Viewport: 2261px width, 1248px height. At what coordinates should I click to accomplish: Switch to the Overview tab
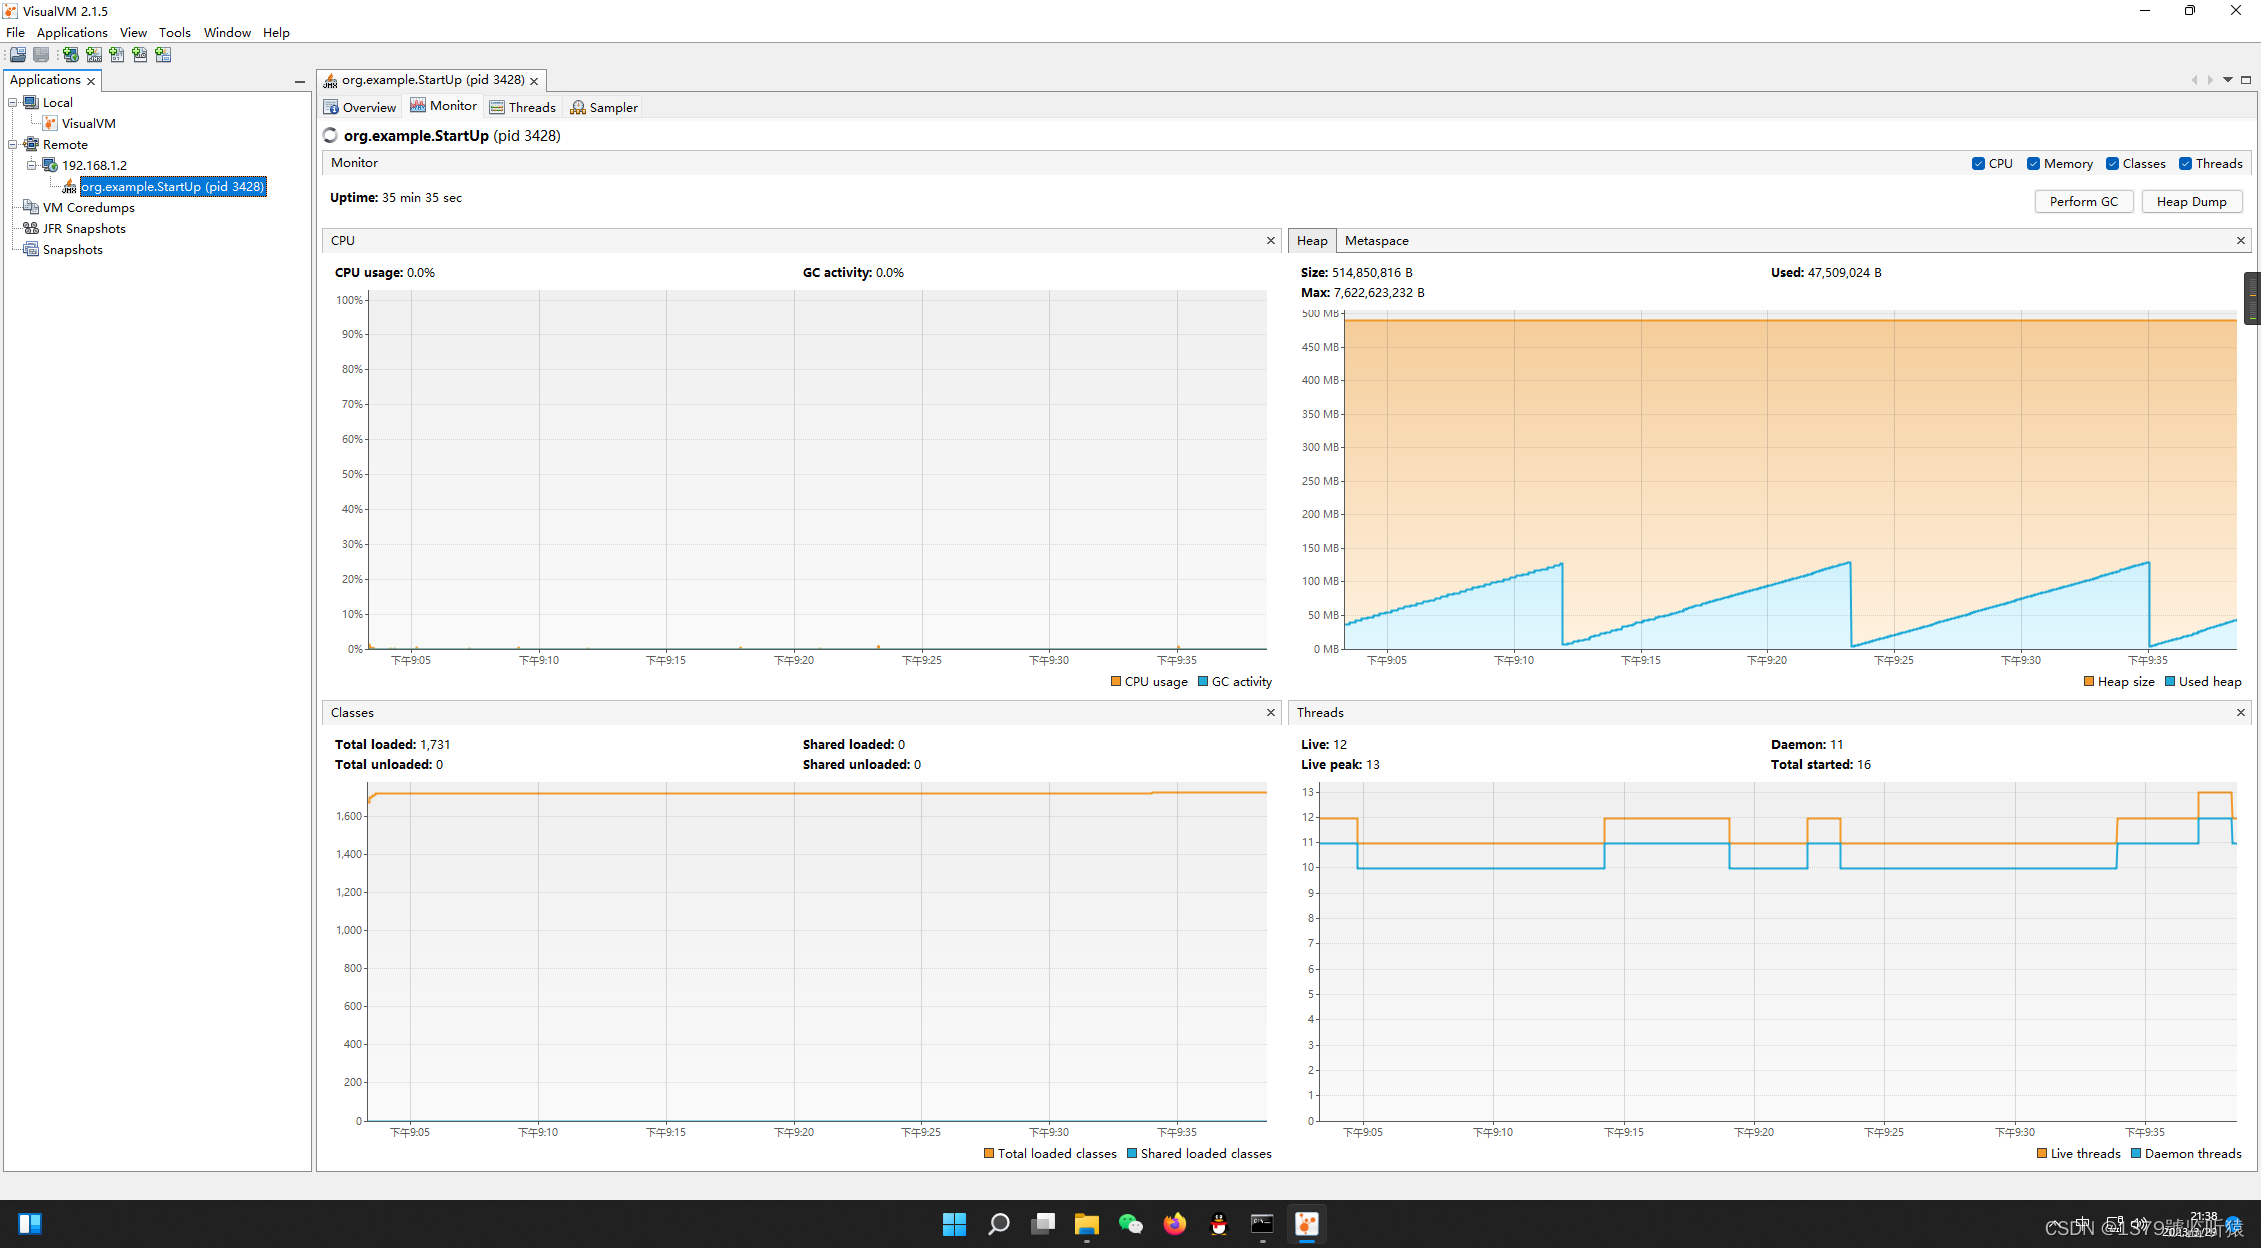tap(360, 107)
